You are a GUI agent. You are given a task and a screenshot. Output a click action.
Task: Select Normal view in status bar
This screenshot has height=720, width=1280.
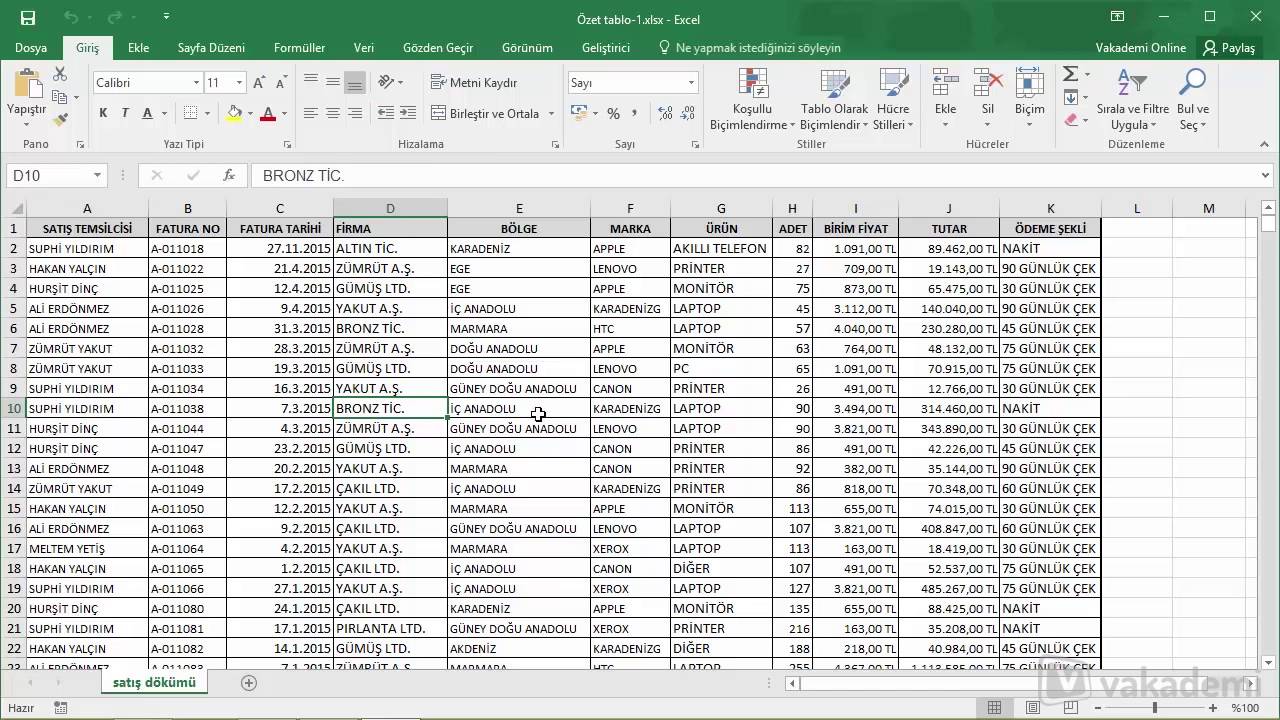click(994, 708)
